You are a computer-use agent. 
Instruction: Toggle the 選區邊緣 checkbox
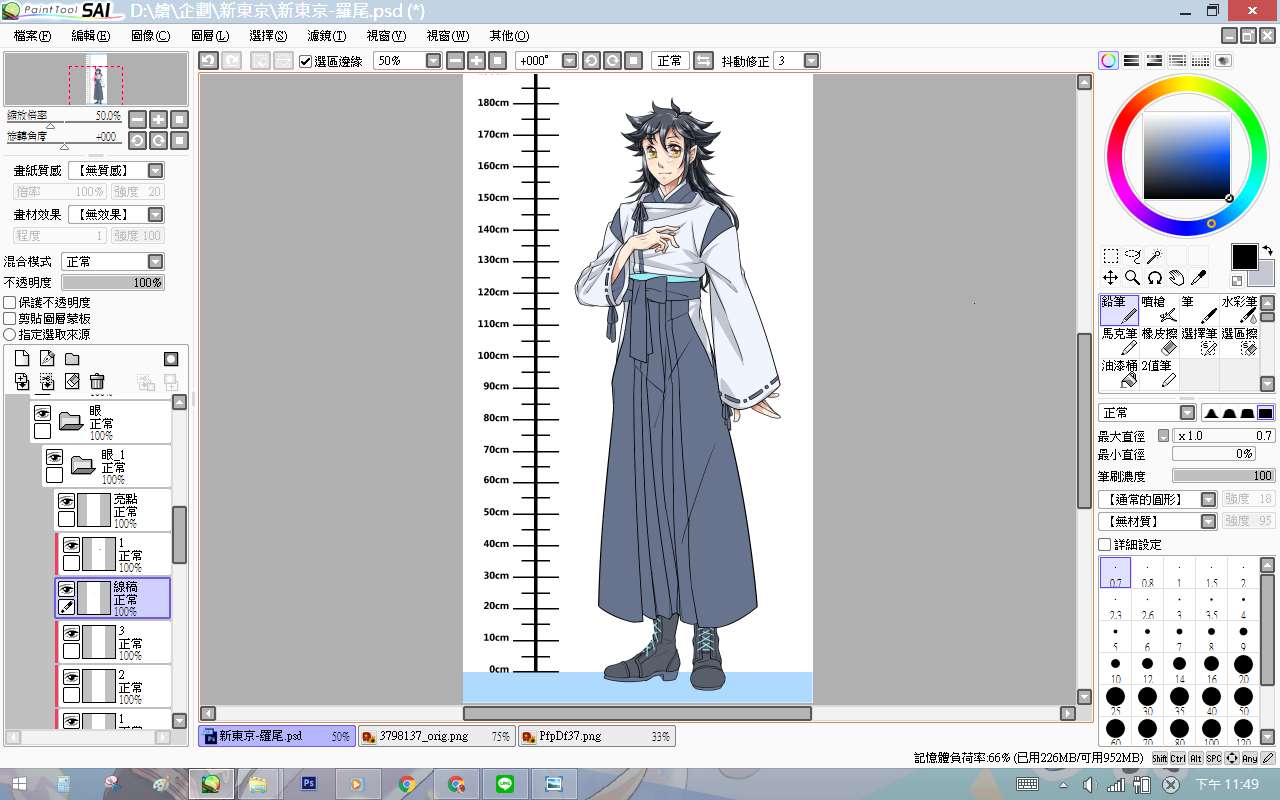coord(306,61)
